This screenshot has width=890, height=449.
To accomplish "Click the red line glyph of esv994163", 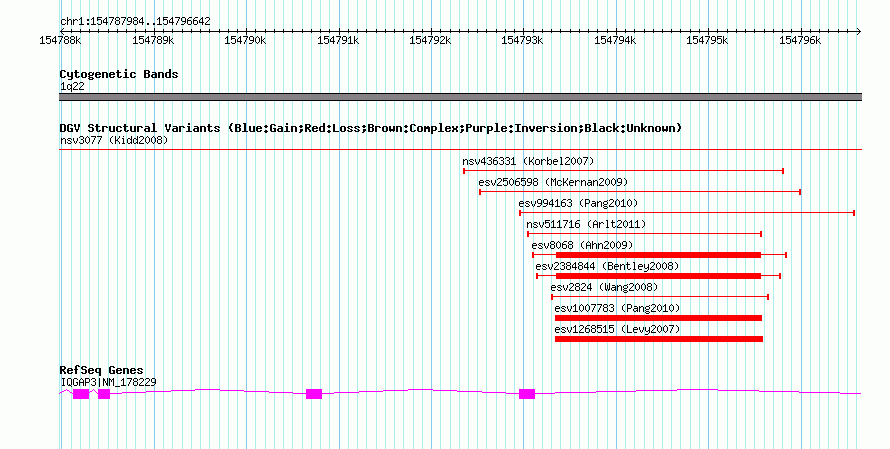I will [x=687, y=213].
